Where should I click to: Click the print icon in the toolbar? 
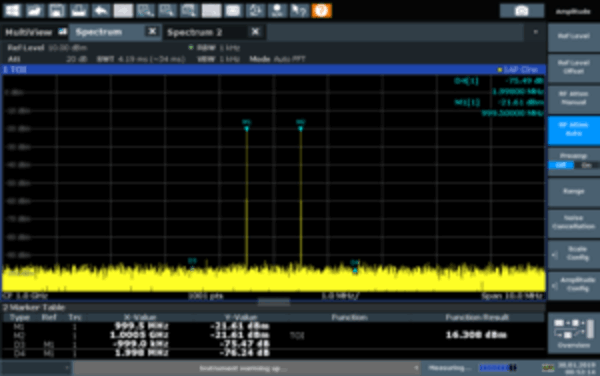pyautogui.click(x=79, y=10)
